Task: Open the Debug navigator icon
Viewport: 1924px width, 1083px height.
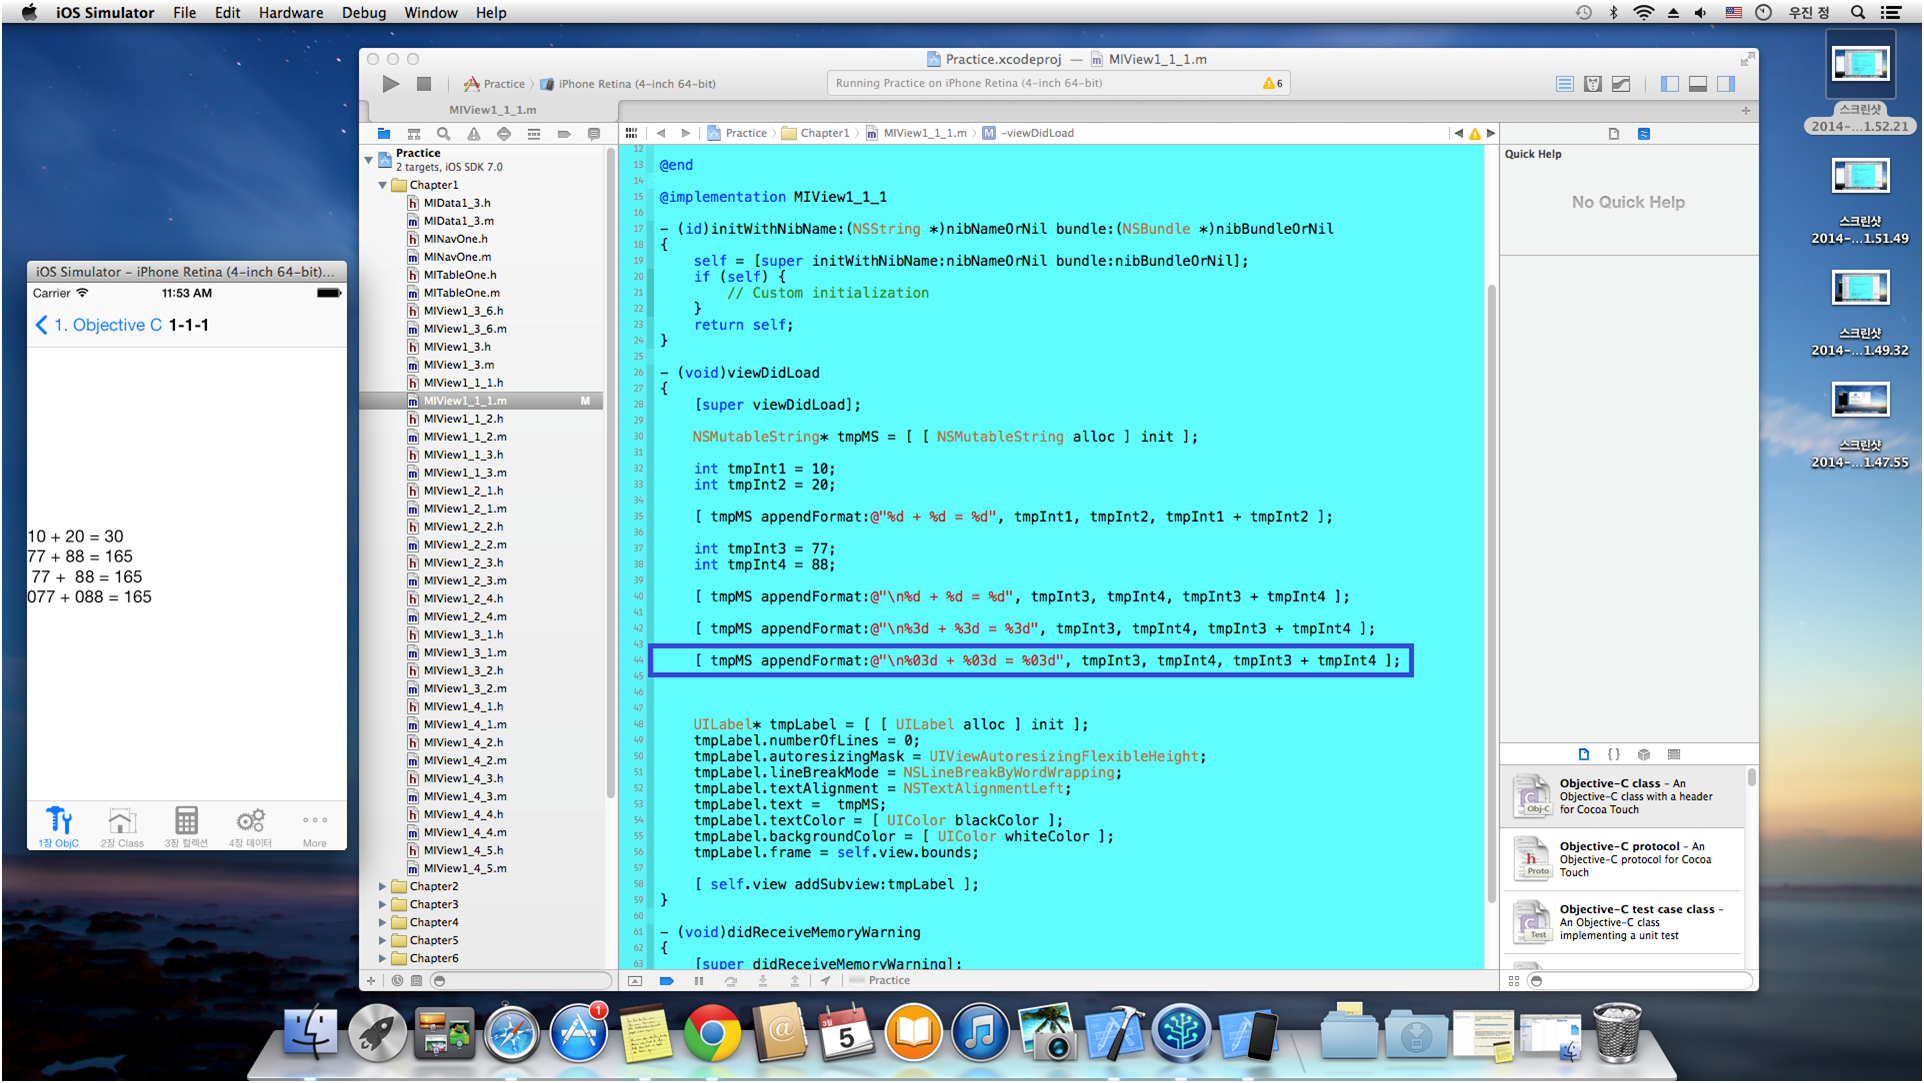Action: tap(534, 133)
